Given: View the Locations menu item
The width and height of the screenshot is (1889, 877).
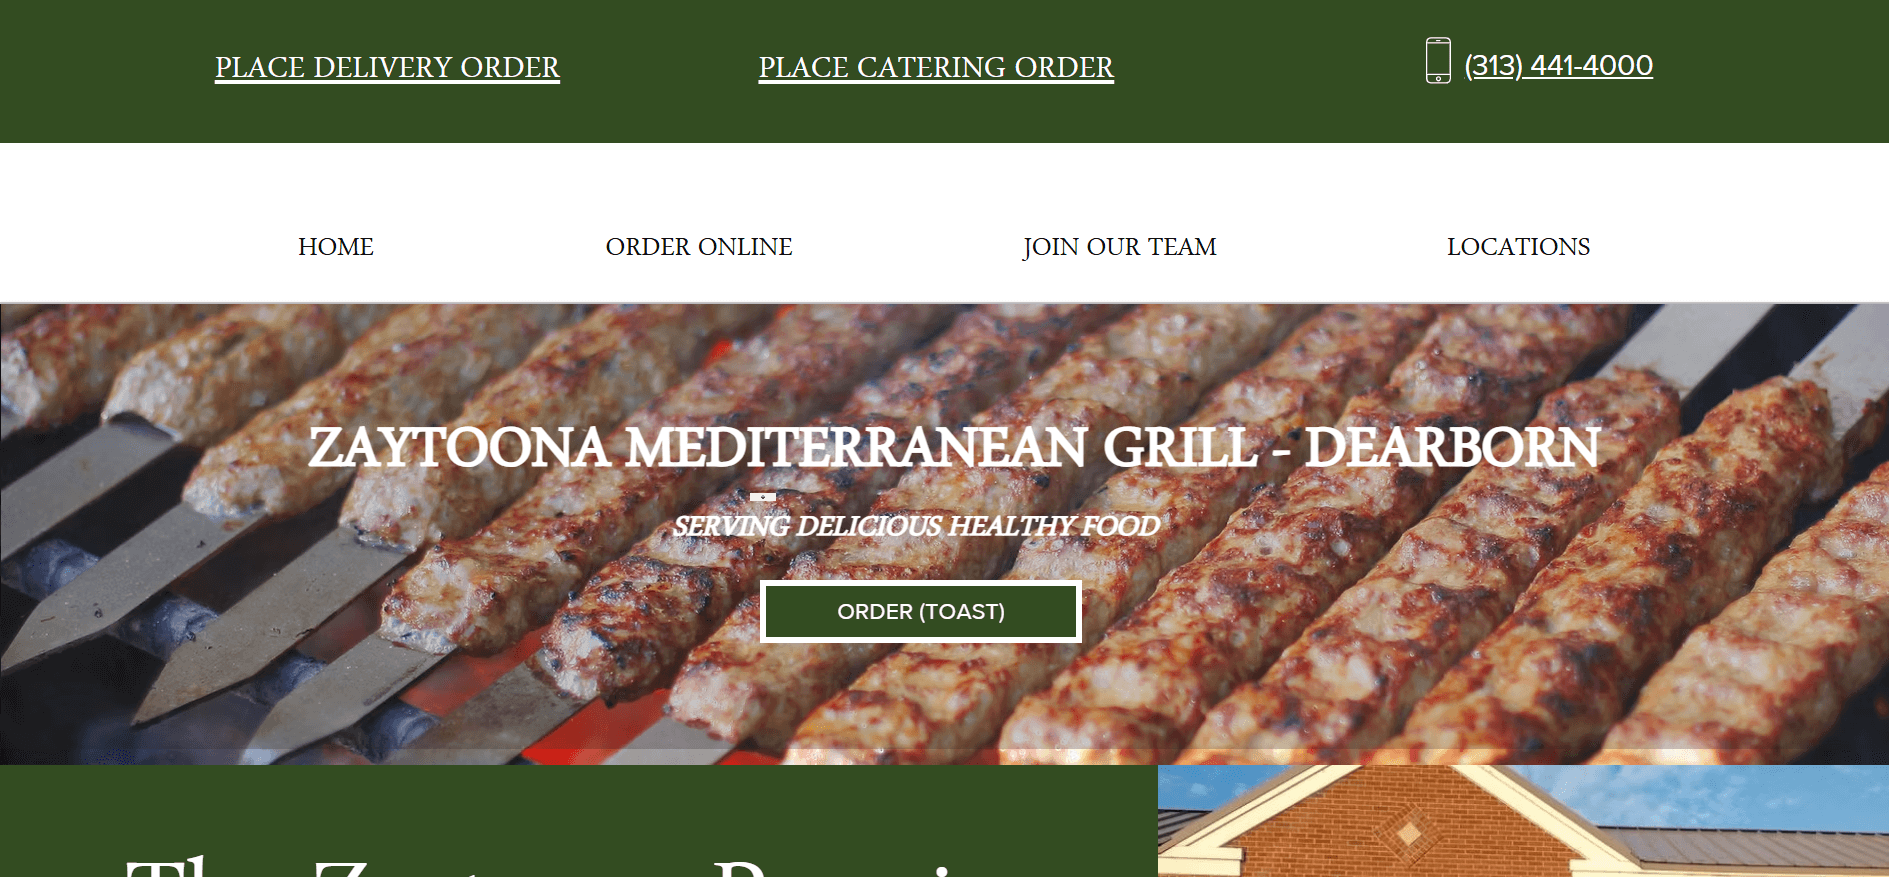Looking at the screenshot, I should tap(1518, 247).
